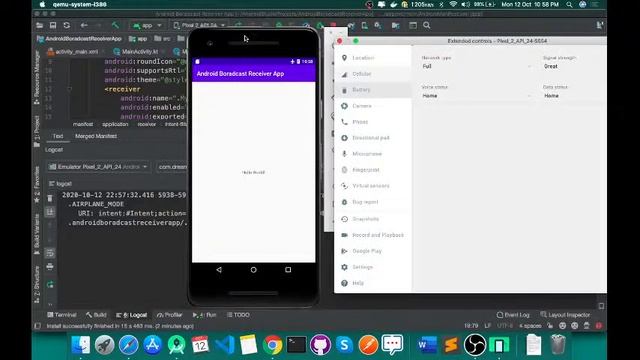Click the Back navigation arrow in toolbar

[84, 25]
